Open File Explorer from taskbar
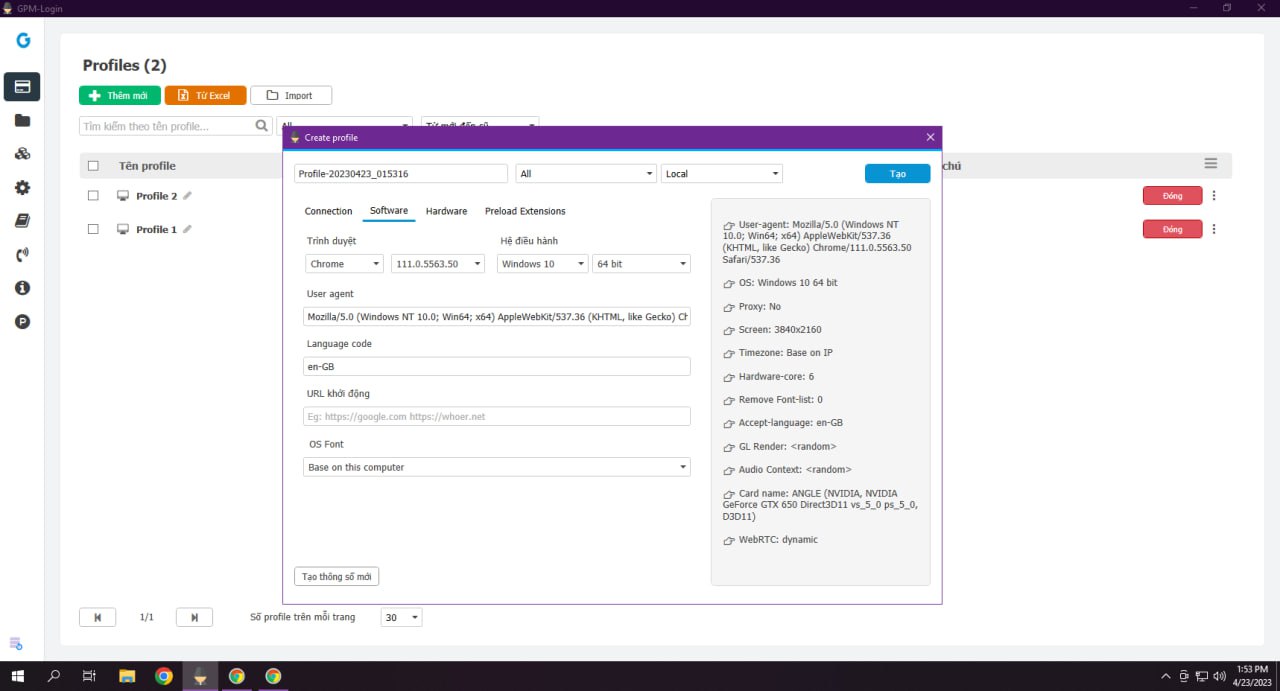Viewport: 1280px width, 691px height. [127, 676]
